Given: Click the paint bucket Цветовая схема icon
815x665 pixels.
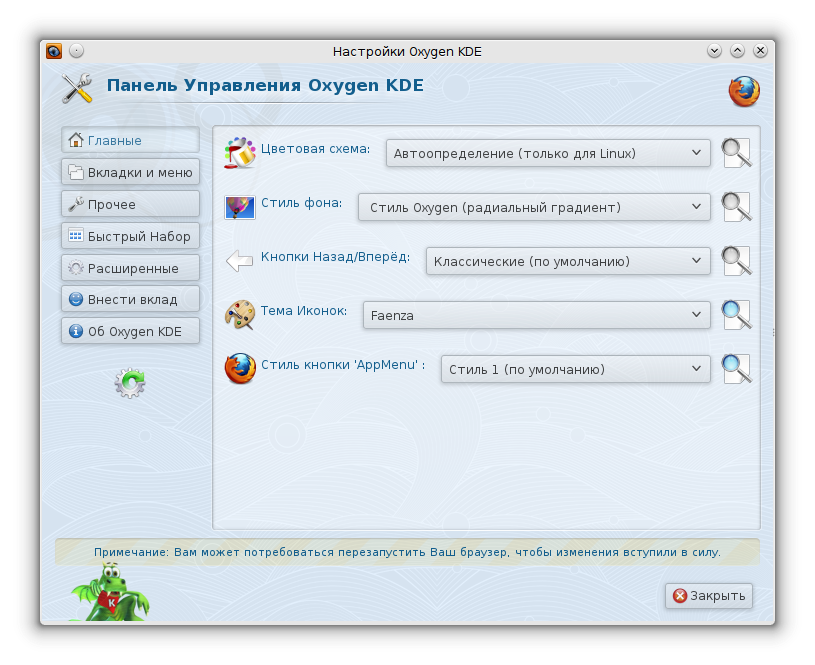Looking at the screenshot, I should [x=240, y=153].
